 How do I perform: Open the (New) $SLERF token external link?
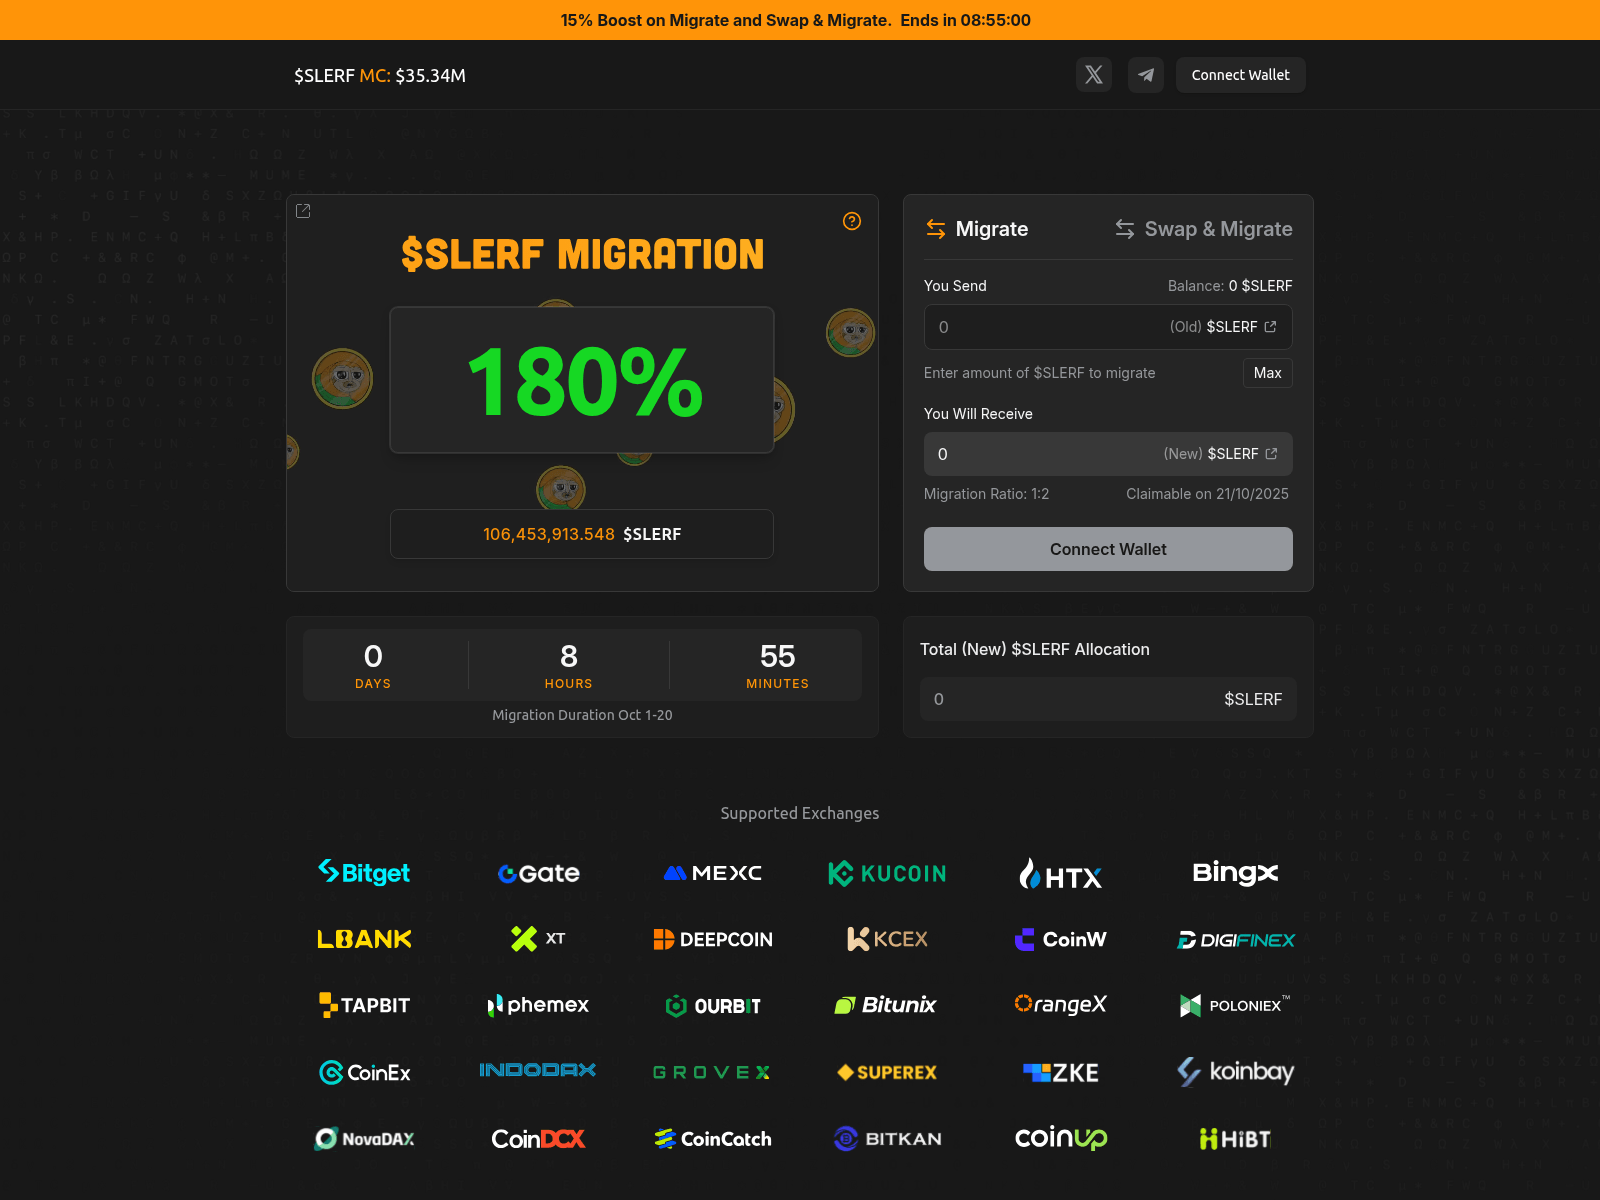pos(1271,453)
